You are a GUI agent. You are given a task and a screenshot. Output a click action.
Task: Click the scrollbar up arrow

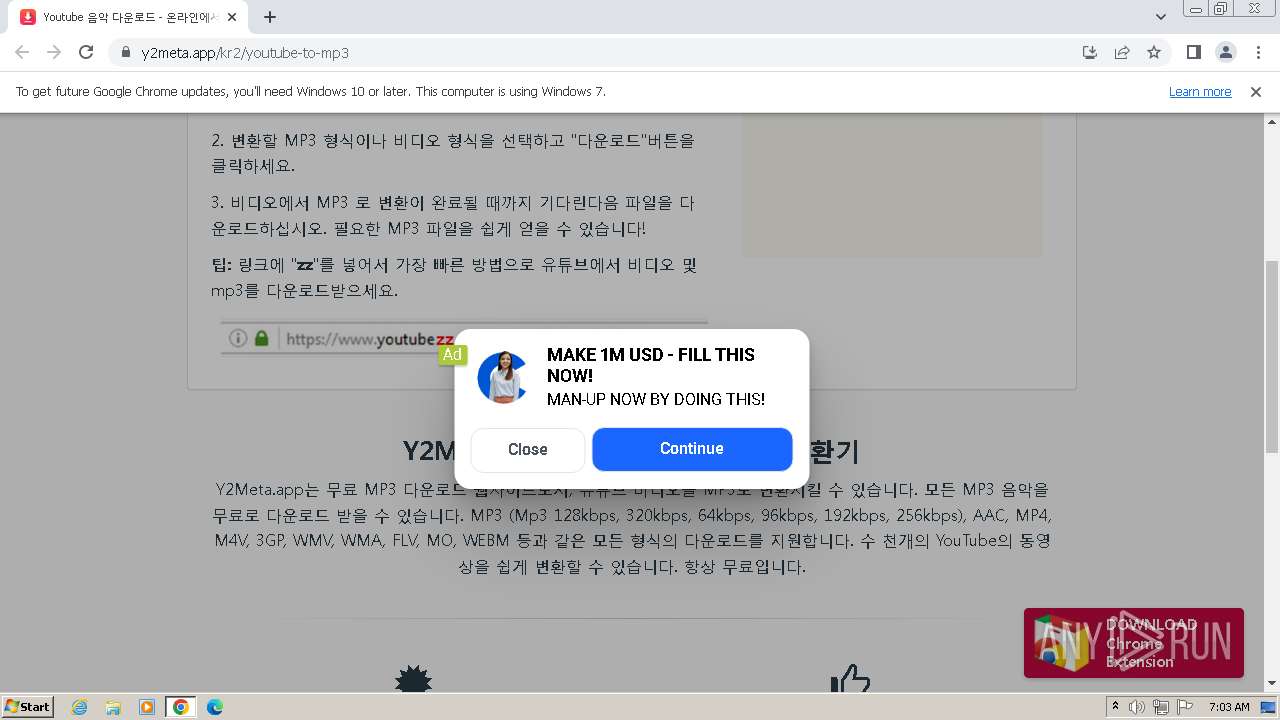1272,121
